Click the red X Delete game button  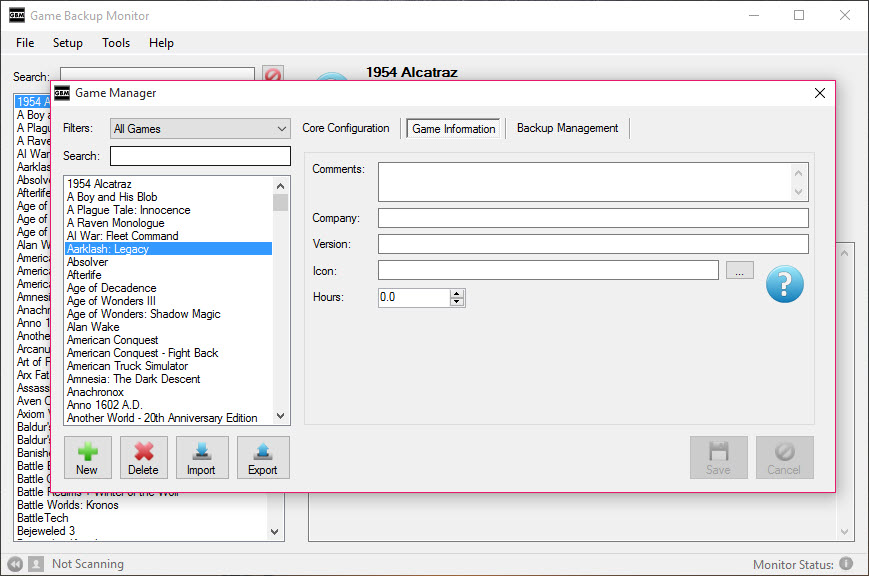click(x=144, y=457)
